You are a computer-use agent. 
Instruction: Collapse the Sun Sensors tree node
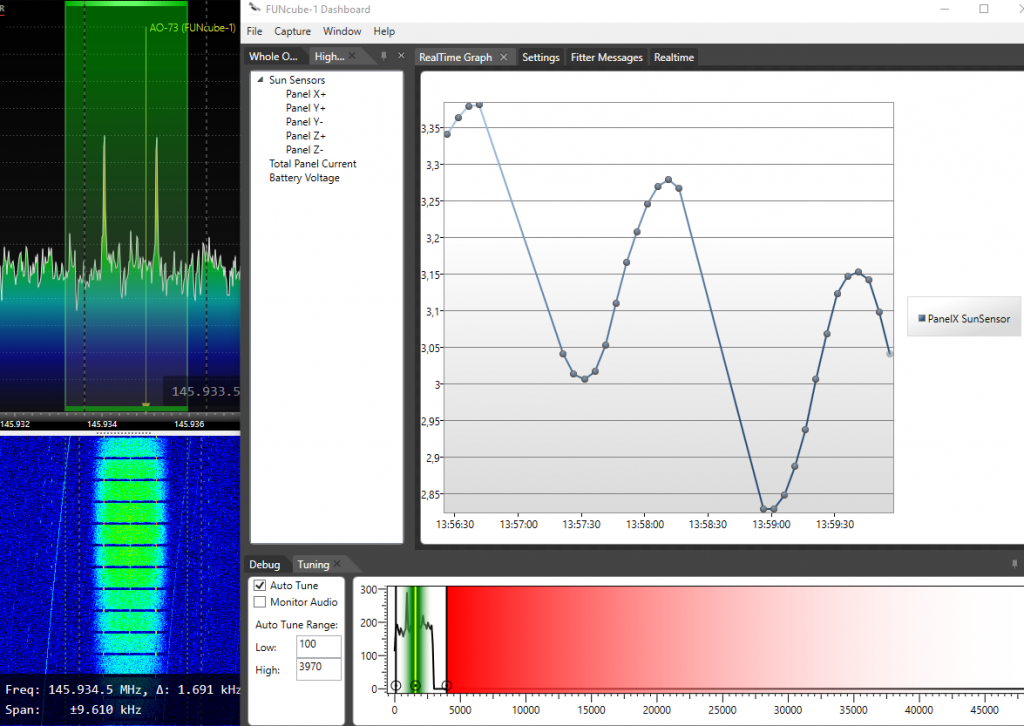pos(261,80)
